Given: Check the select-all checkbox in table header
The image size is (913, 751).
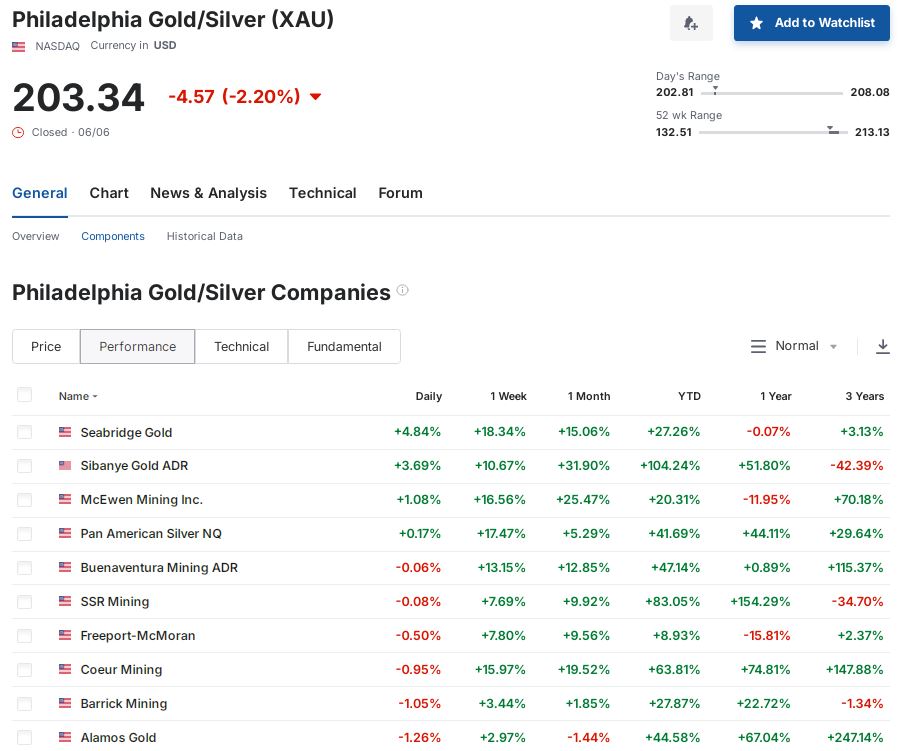Looking at the screenshot, I should 25,395.
